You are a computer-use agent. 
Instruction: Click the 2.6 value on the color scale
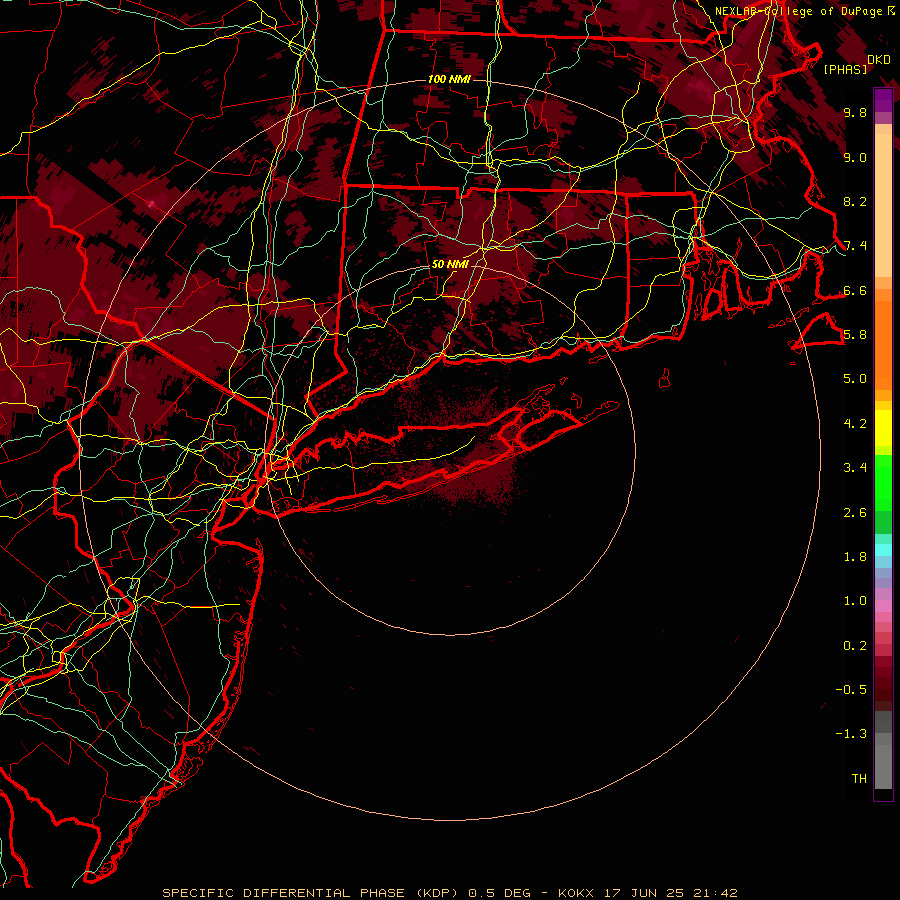[855, 512]
